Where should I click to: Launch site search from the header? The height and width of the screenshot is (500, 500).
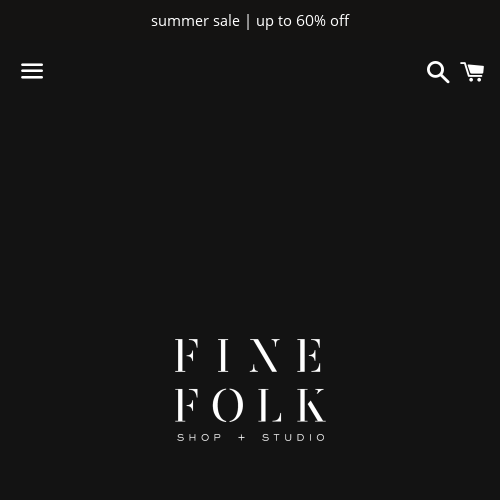pyautogui.click(x=438, y=72)
